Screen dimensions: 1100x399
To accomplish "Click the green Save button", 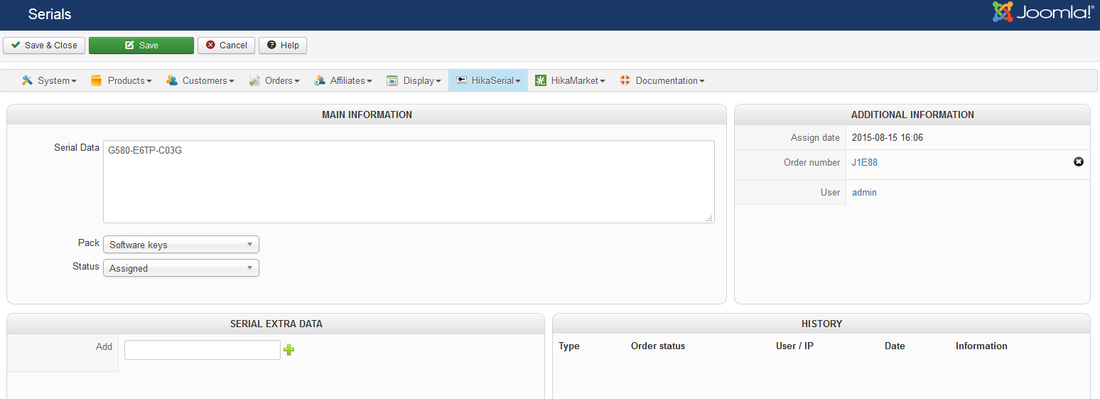I will [141, 45].
